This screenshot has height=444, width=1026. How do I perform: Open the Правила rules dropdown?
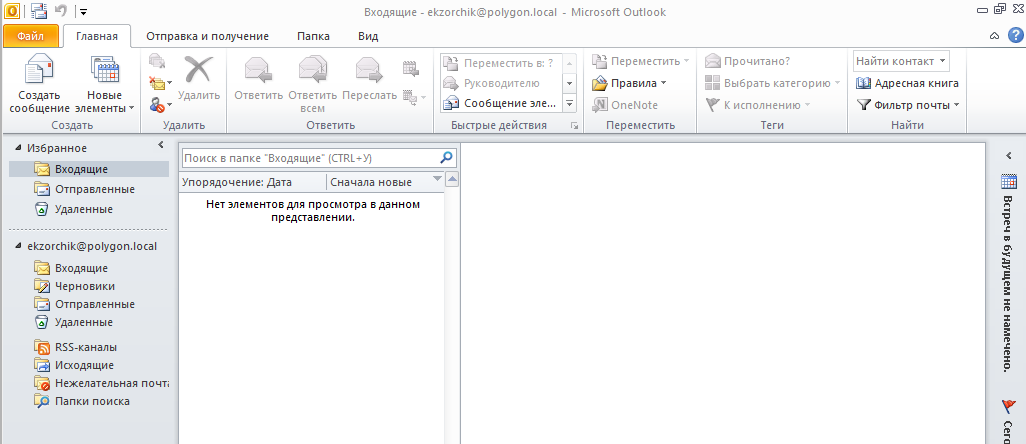629,83
